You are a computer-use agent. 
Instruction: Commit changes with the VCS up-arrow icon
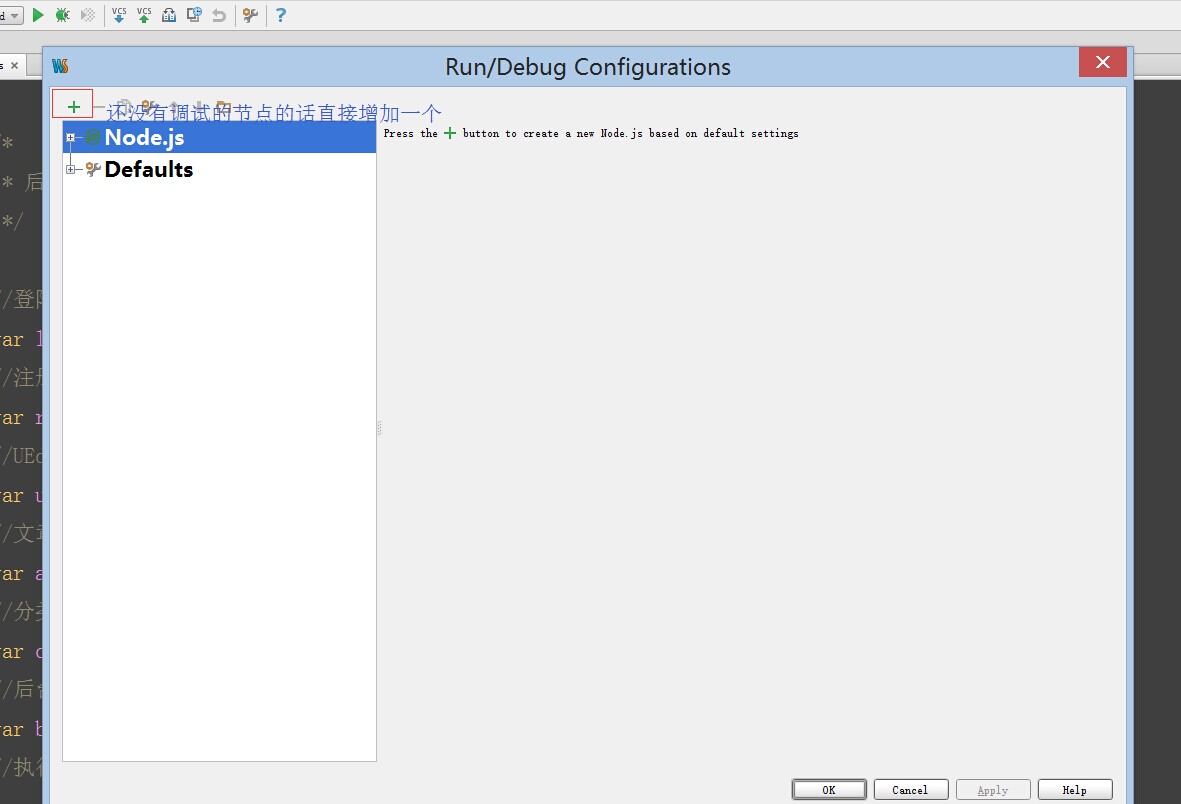144,15
